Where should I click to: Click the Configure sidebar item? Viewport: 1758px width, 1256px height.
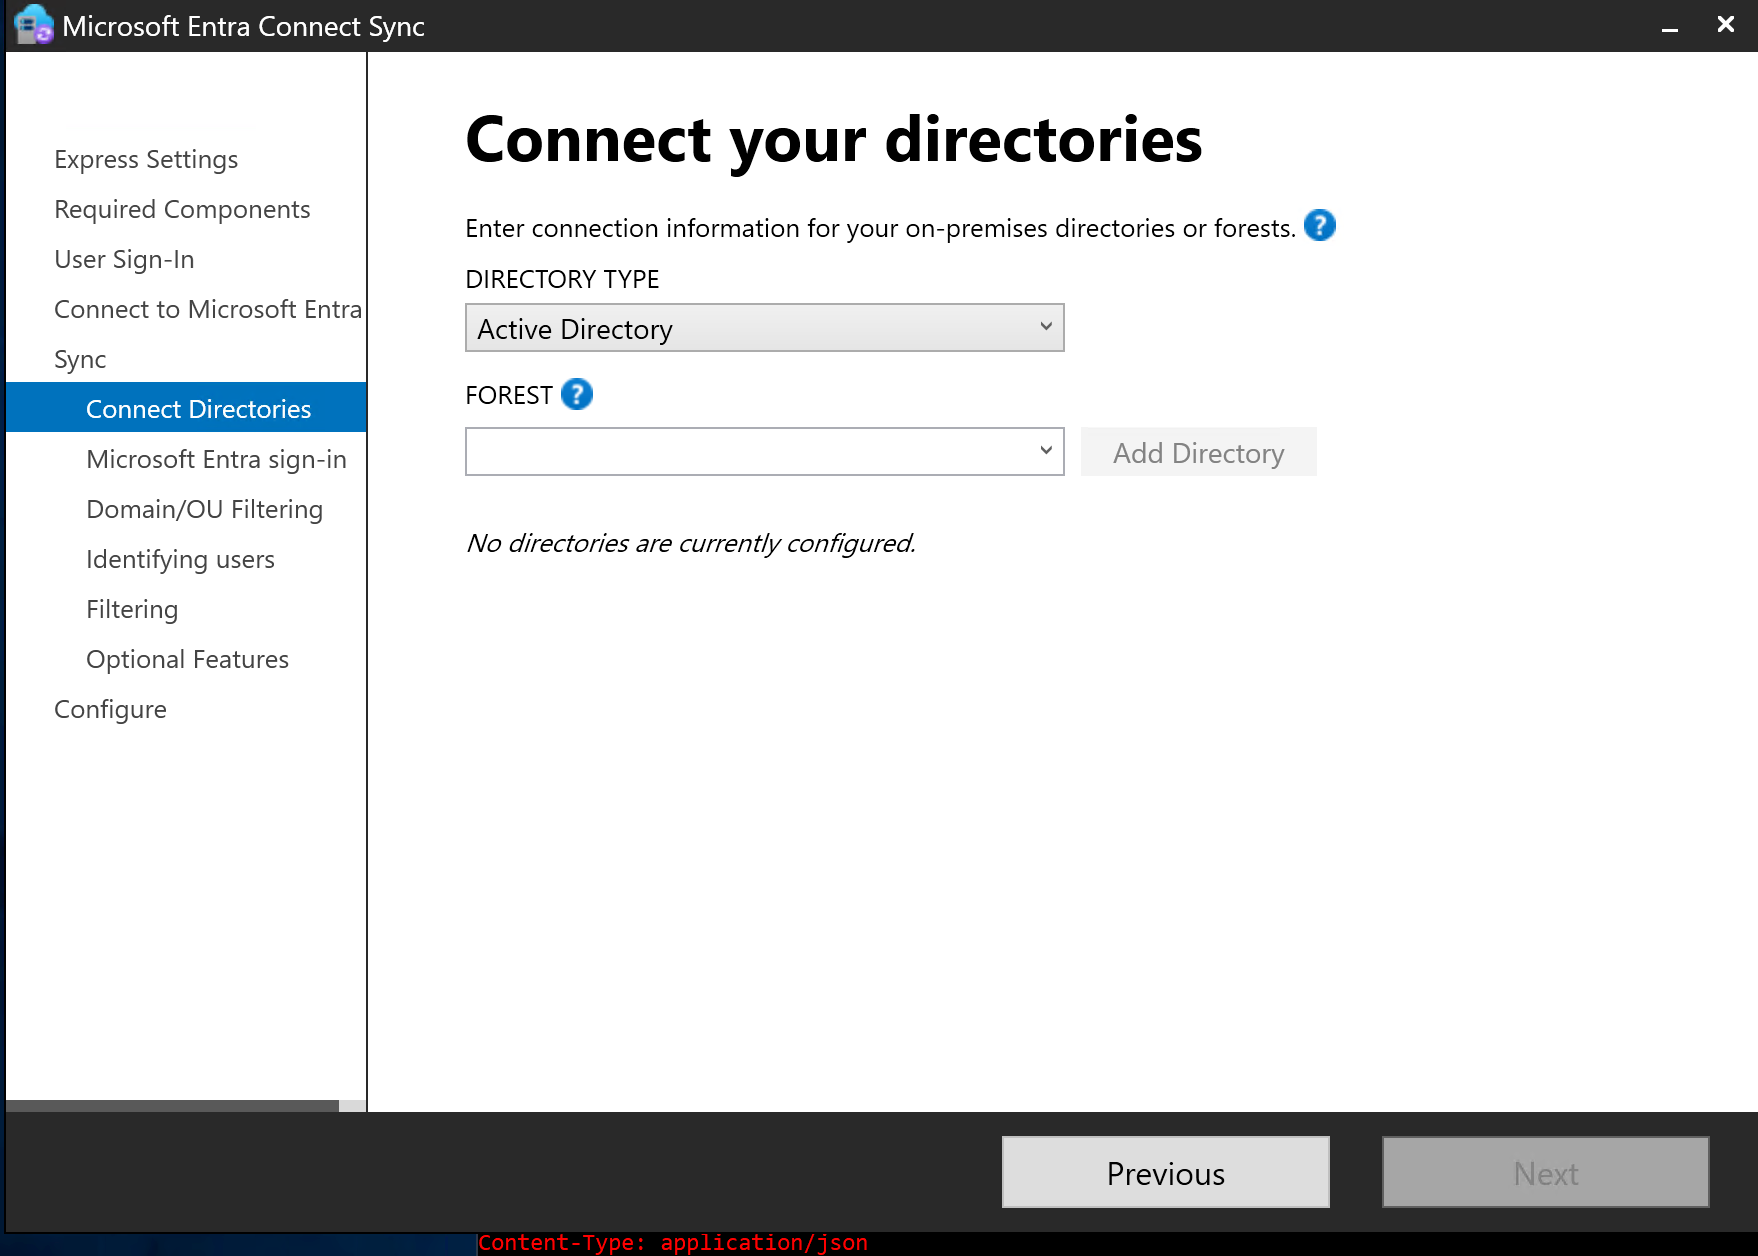click(110, 709)
